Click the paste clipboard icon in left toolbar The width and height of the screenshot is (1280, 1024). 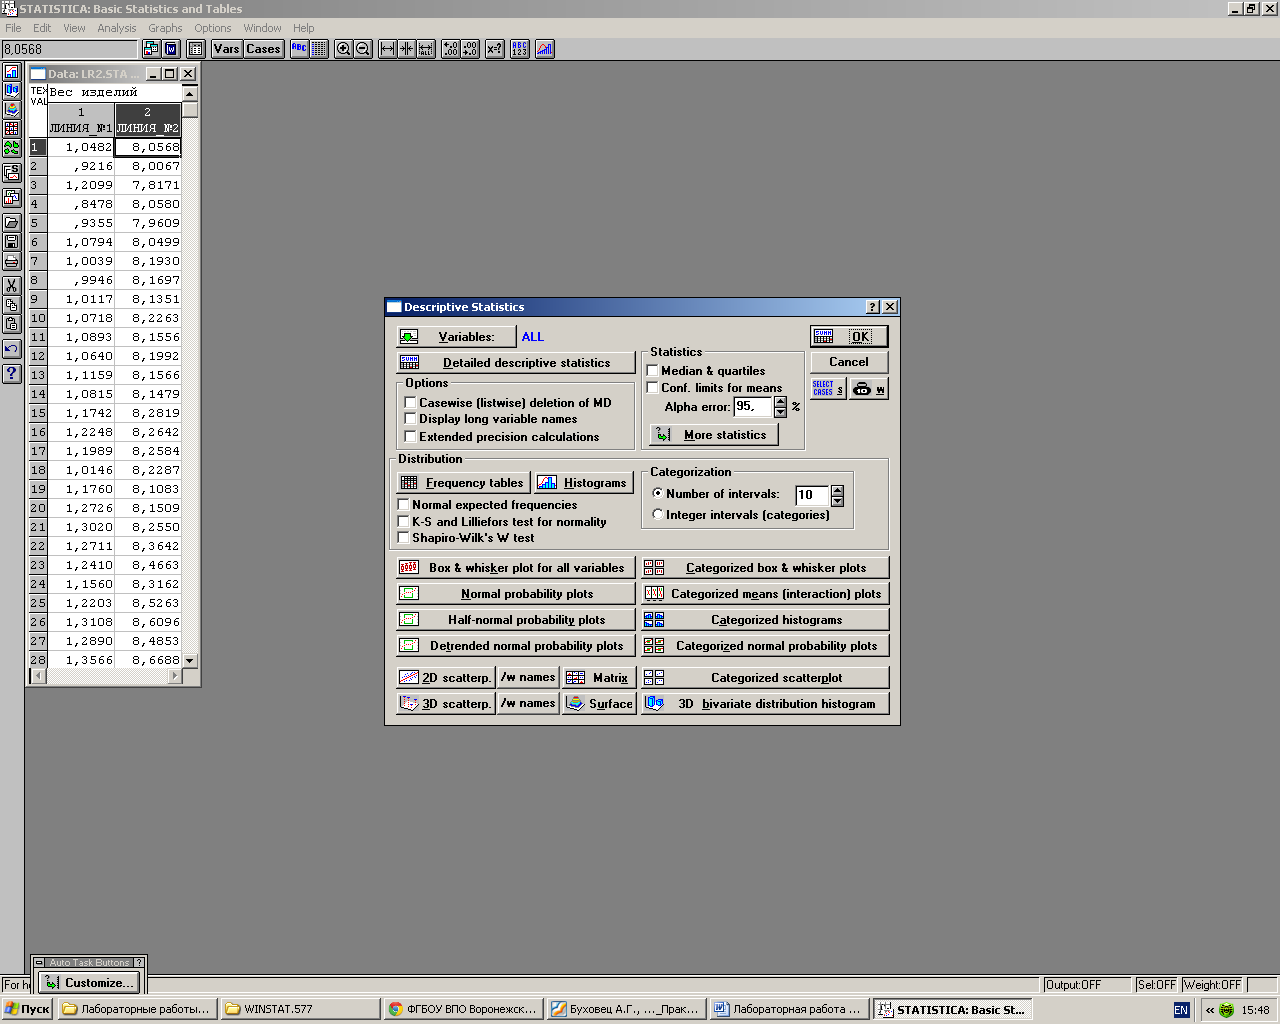(x=12, y=324)
